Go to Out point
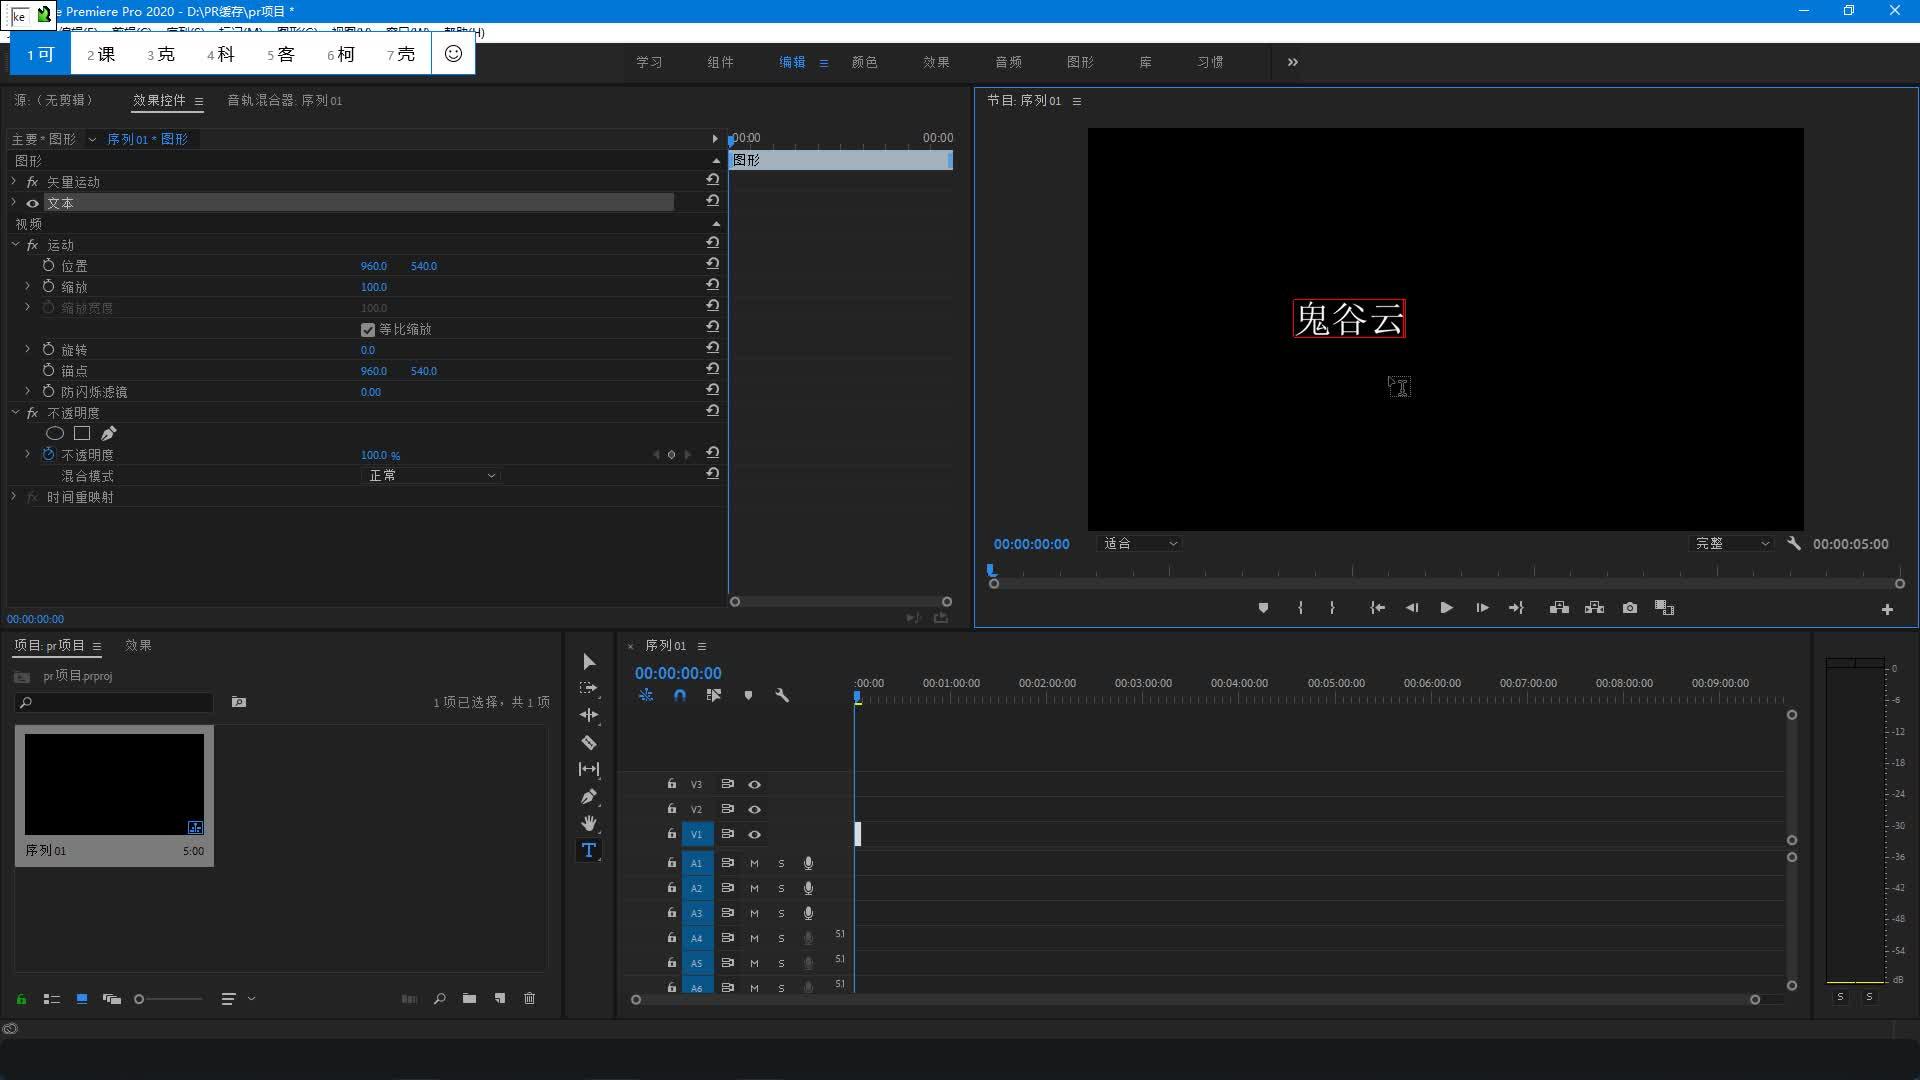 (x=1516, y=608)
